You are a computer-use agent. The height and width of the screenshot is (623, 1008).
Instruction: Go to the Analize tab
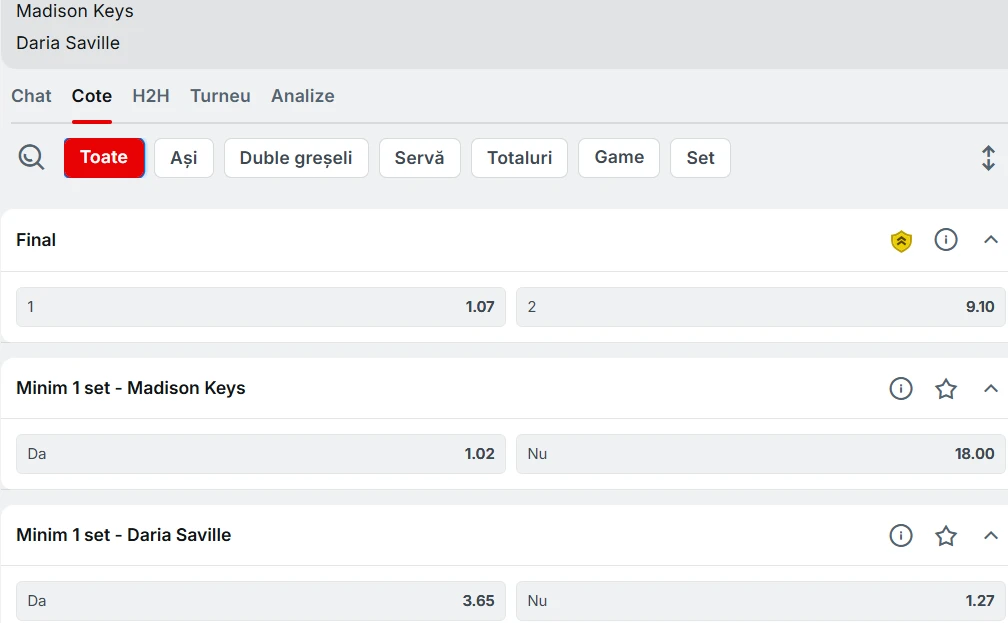point(302,96)
